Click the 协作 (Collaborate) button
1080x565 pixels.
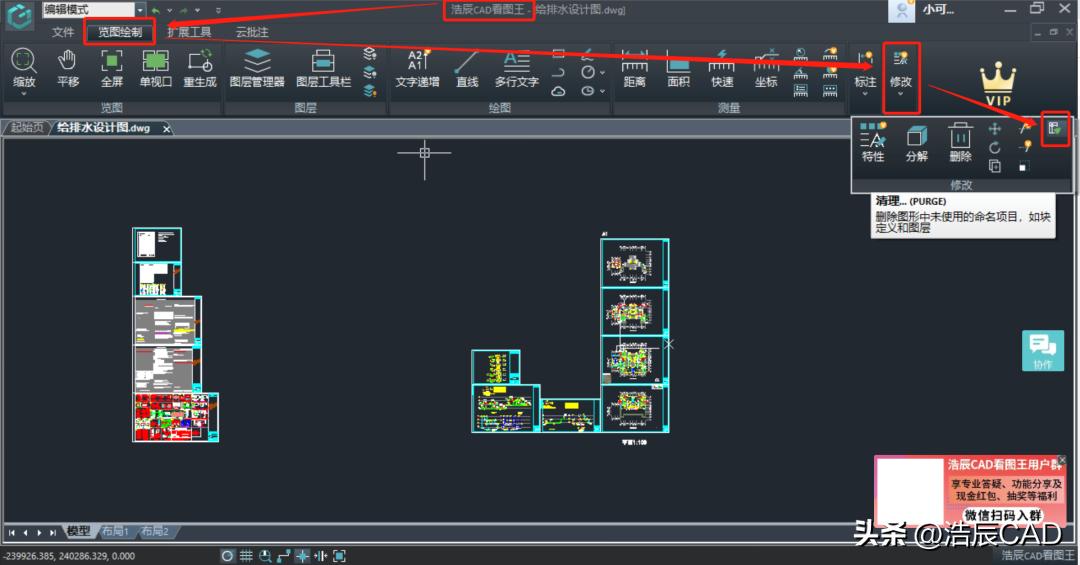tap(1043, 351)
